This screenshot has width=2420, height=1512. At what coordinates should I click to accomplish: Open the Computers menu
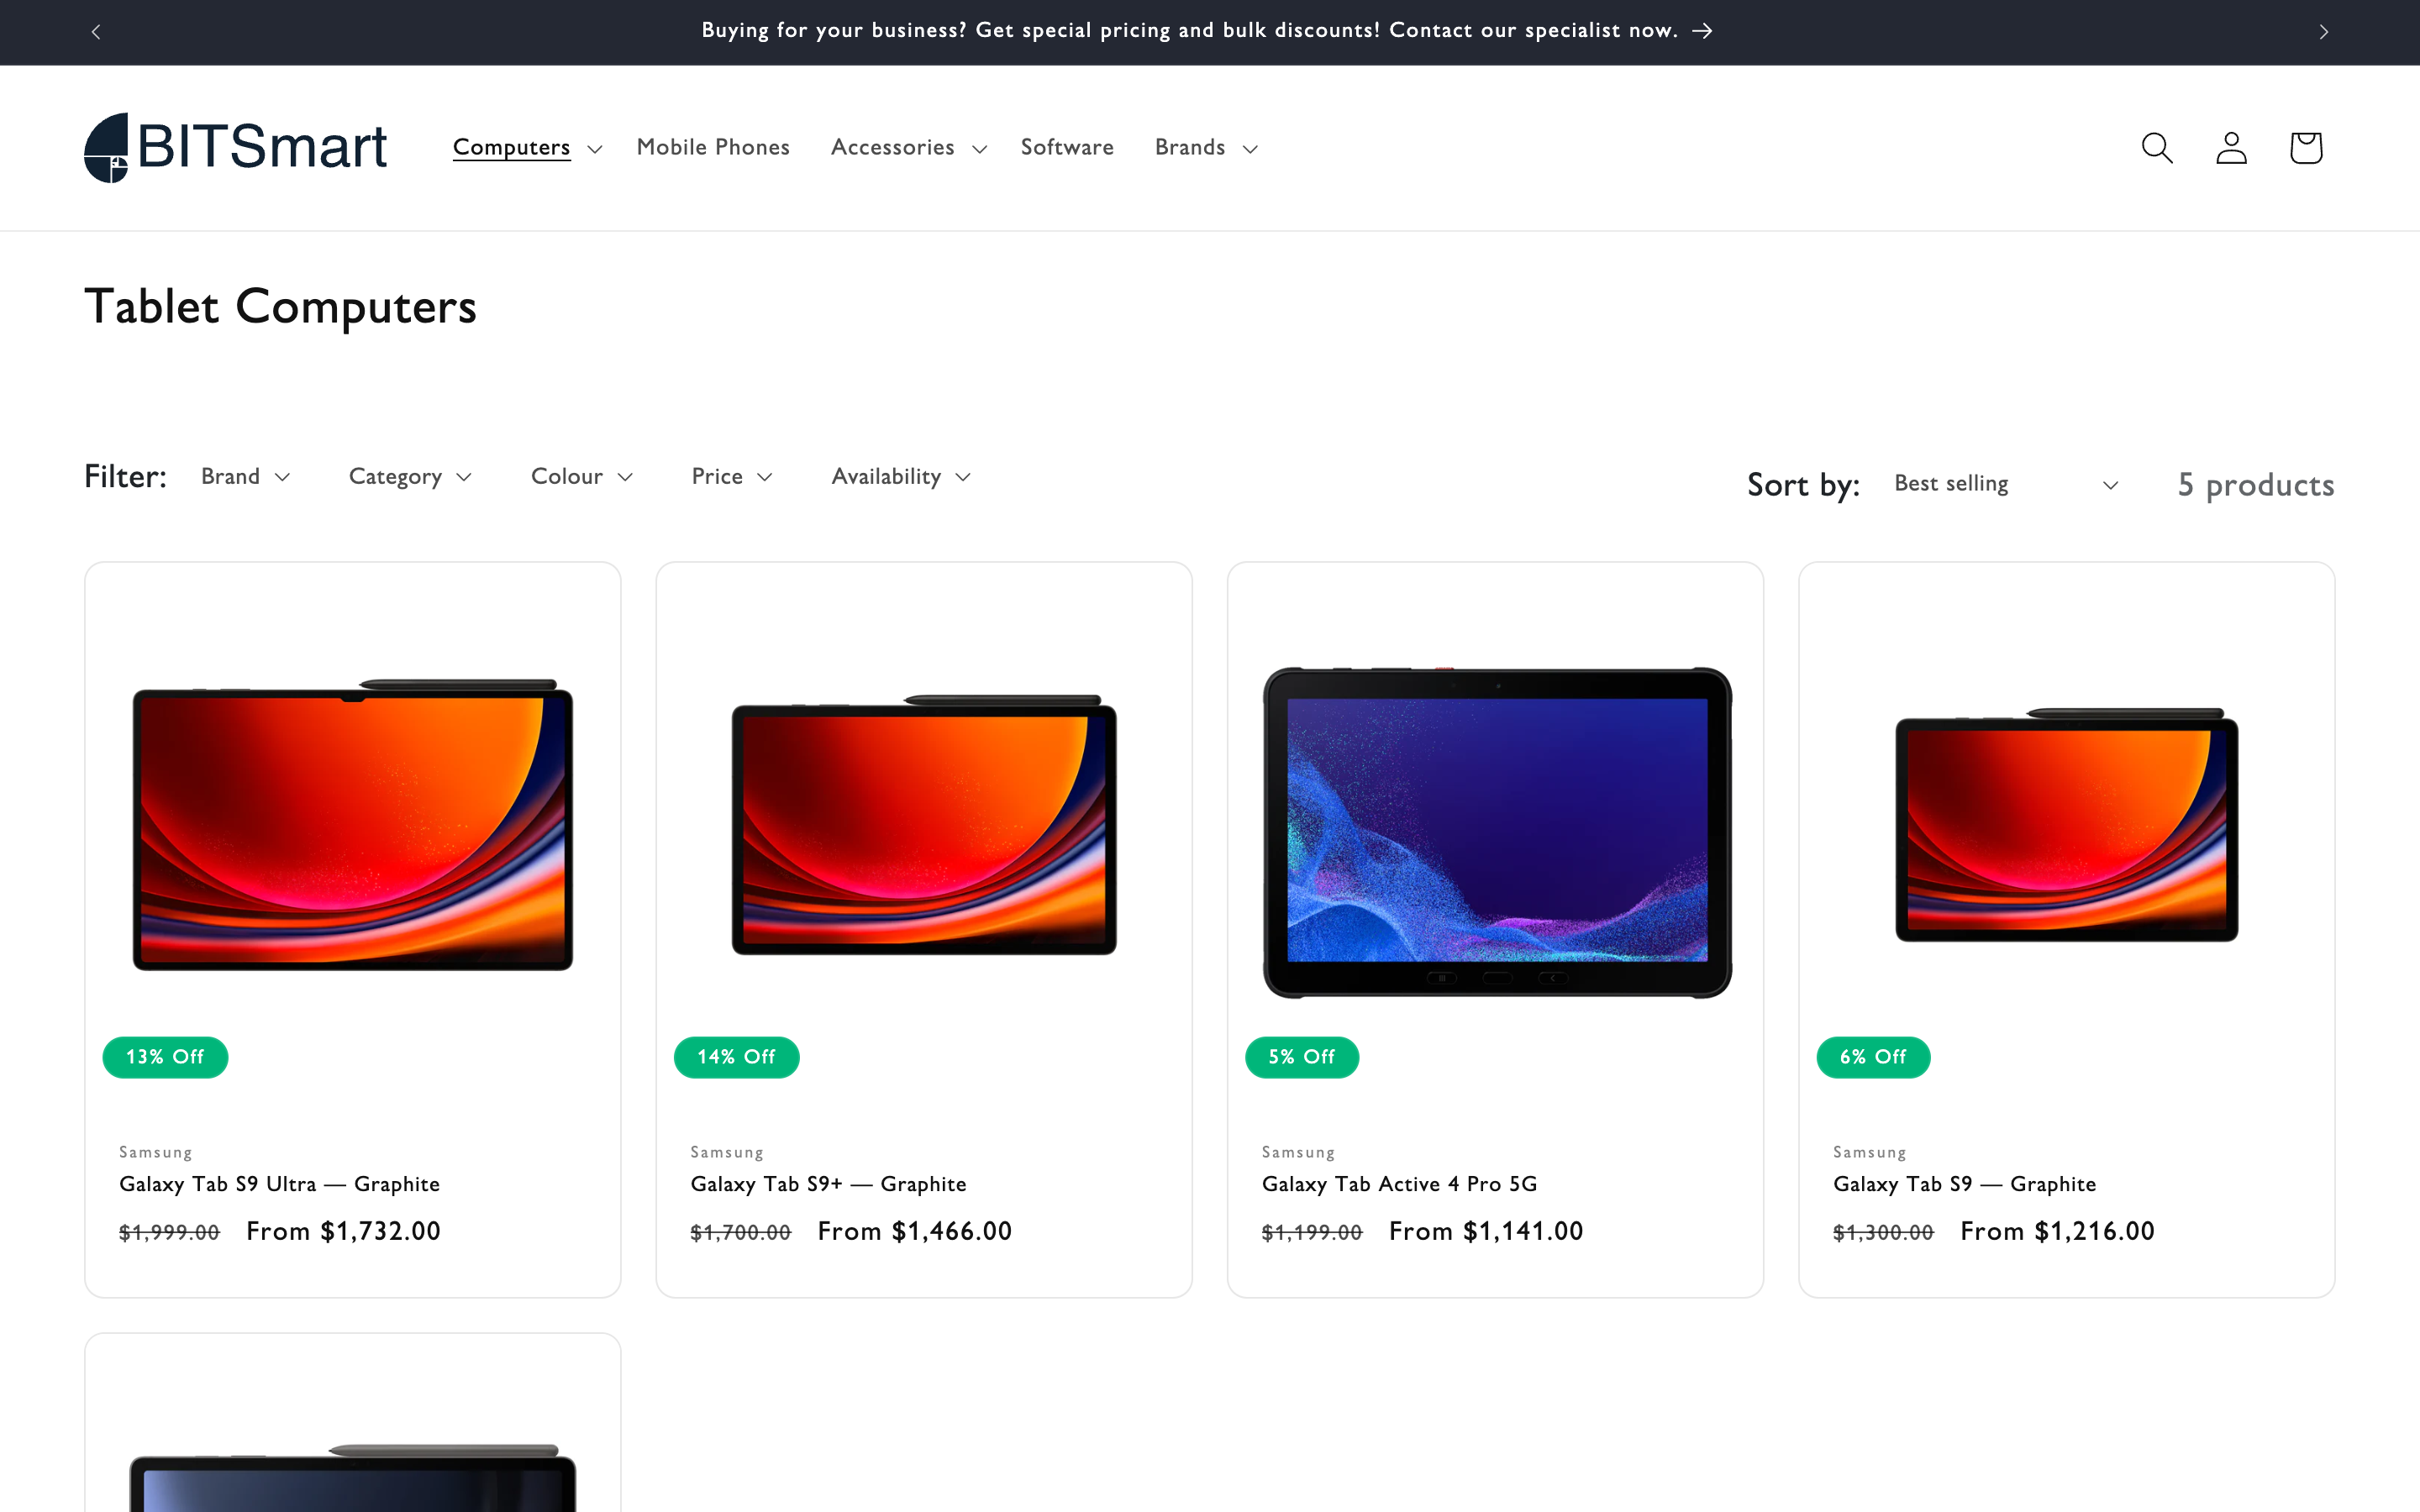pos(526,148)
